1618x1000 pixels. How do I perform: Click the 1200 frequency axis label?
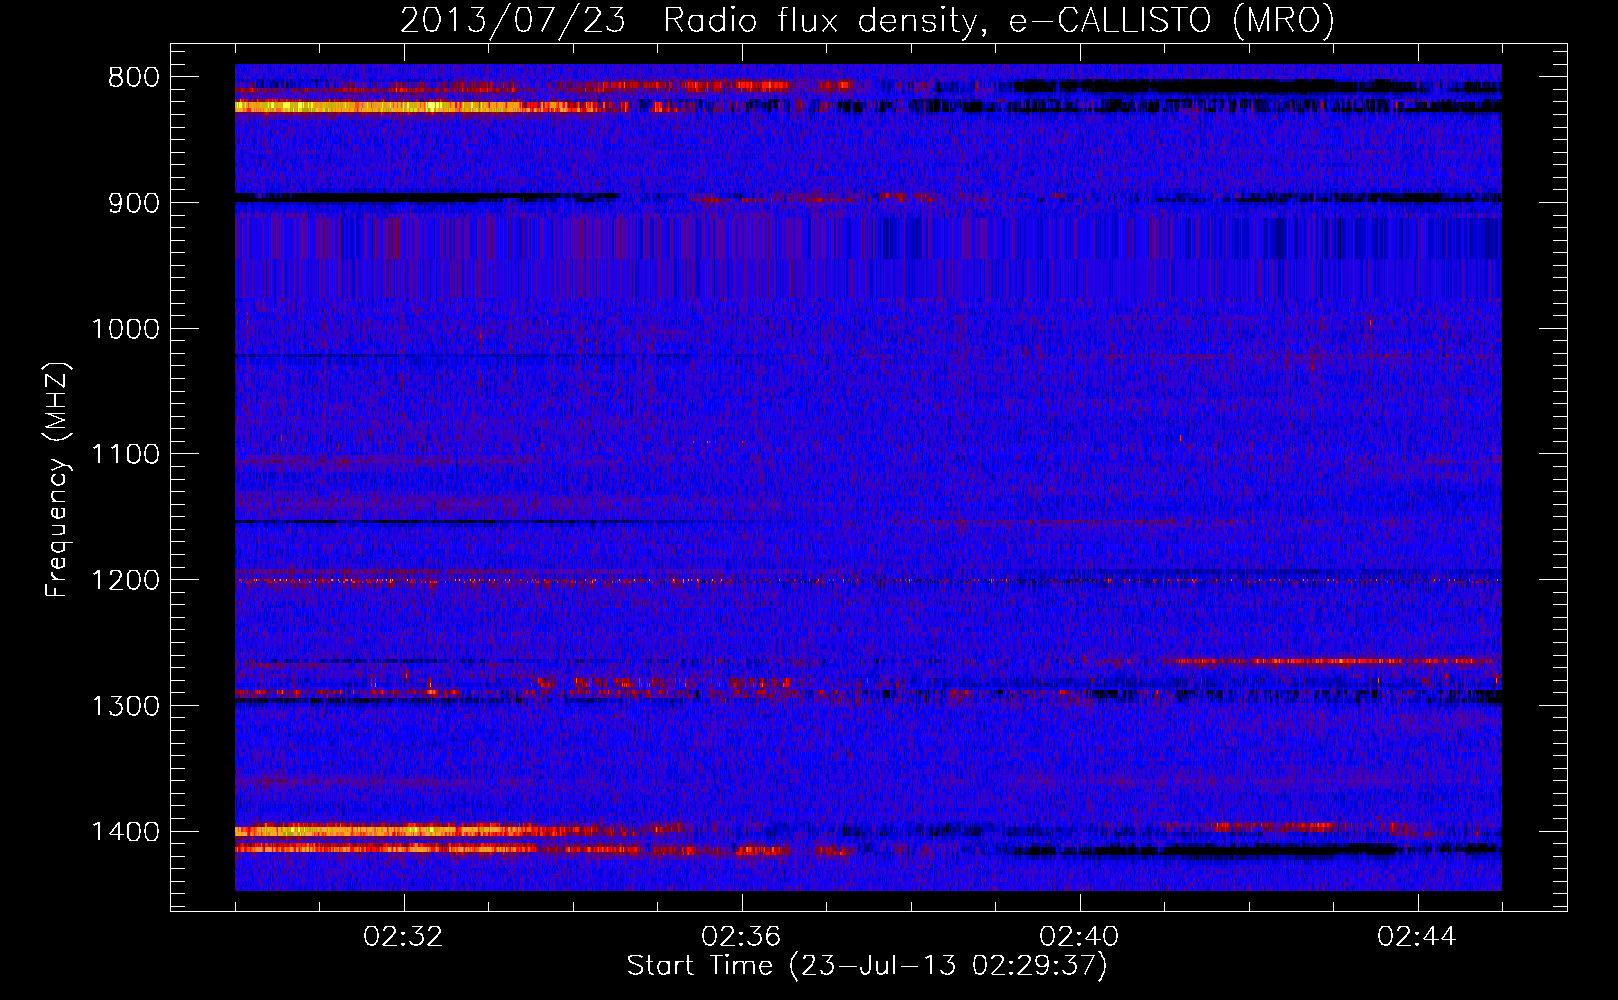(x=125, y=581)
